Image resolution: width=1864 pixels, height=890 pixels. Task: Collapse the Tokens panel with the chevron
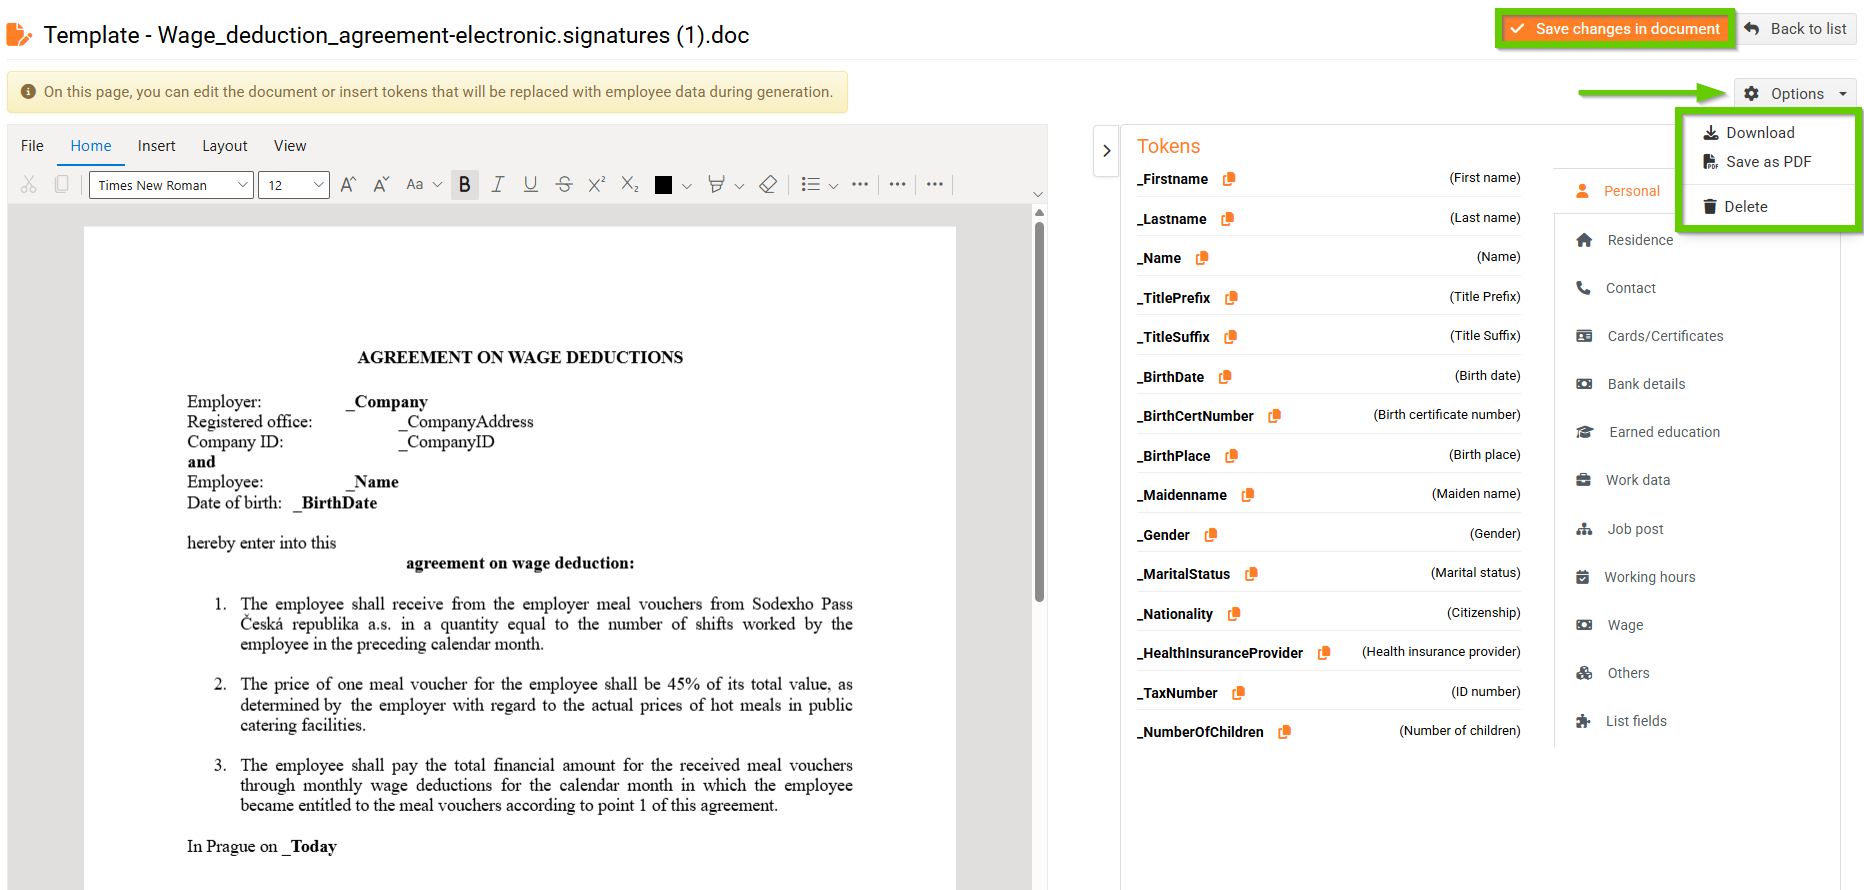[x=1106, y=151]
